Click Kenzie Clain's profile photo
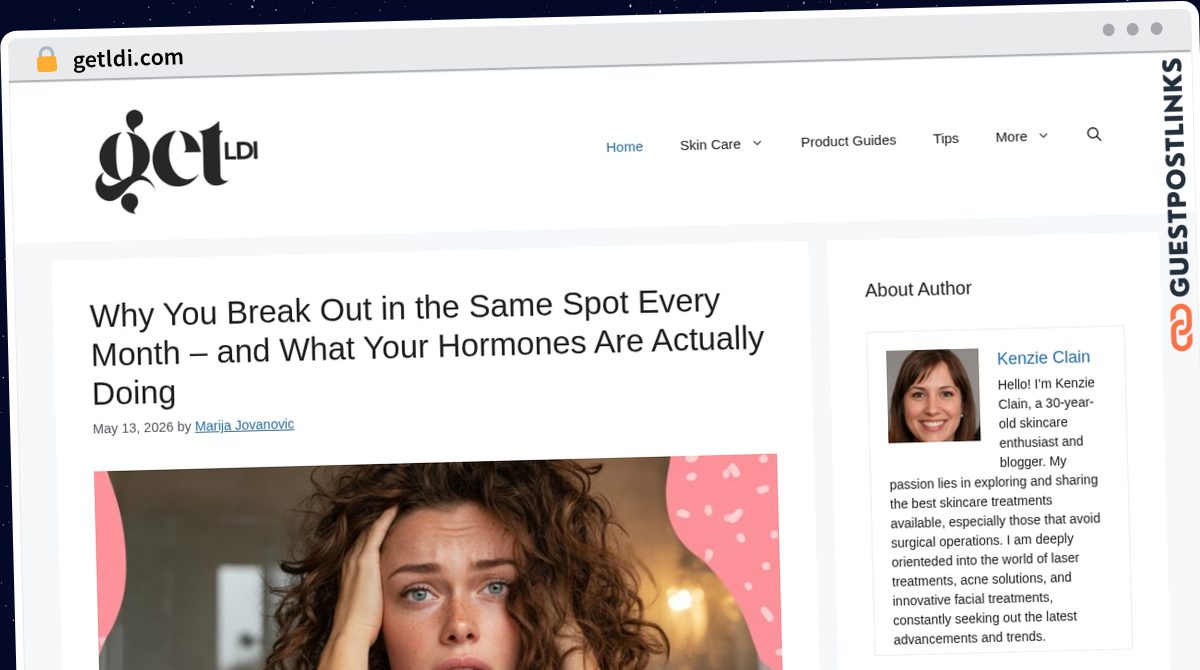1200x670 pixels. click(933, 396)
